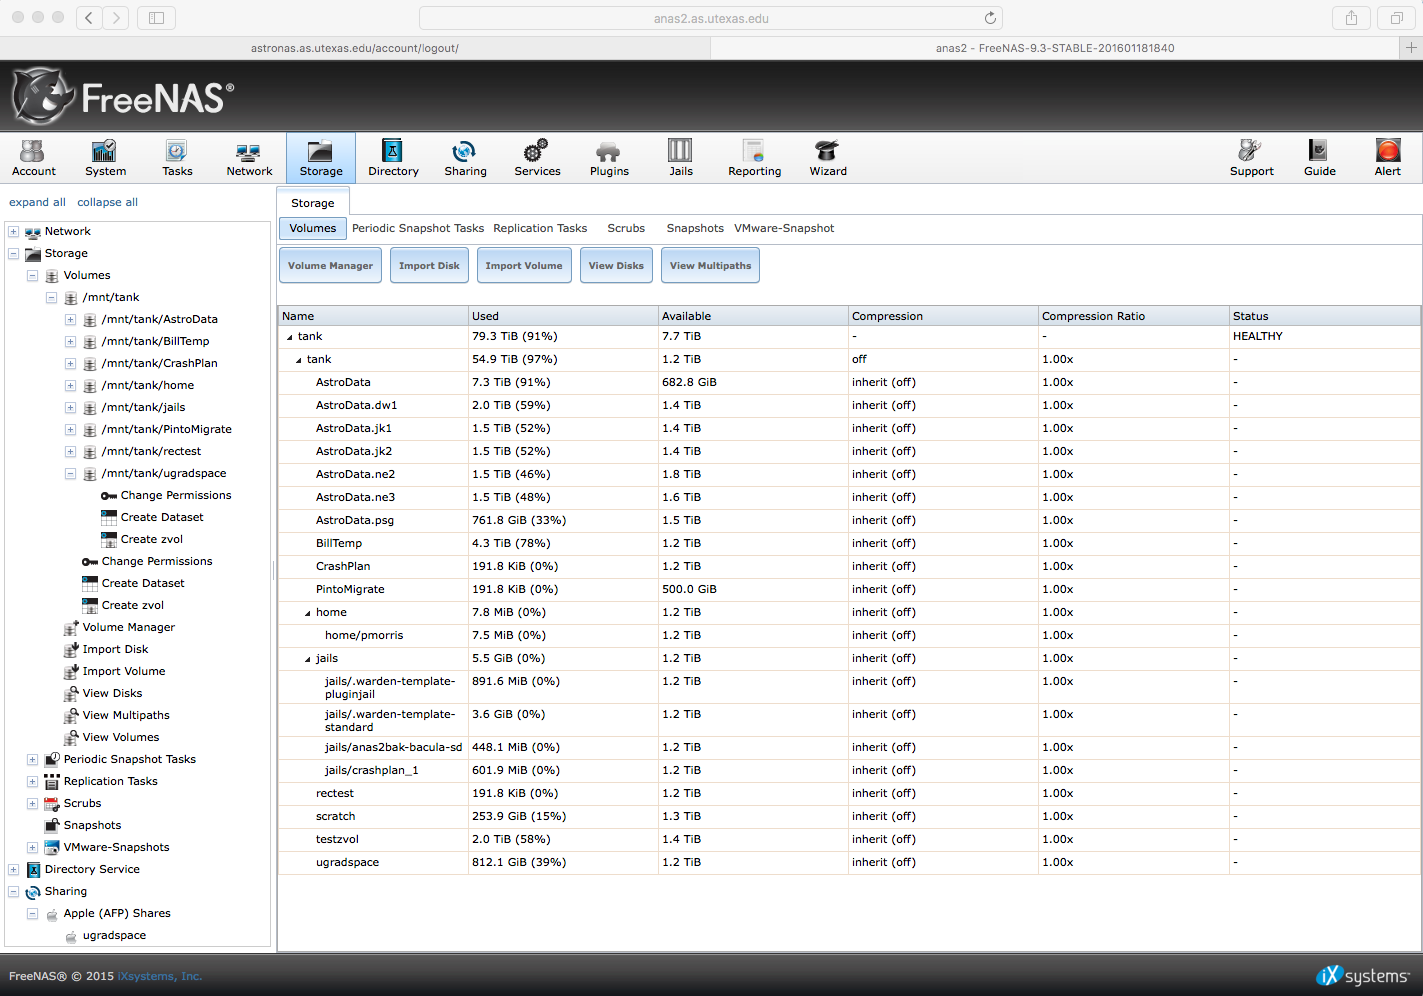Go back in browser history
The height and width of the screenshot is (996, 1423).
click(89, 18)
